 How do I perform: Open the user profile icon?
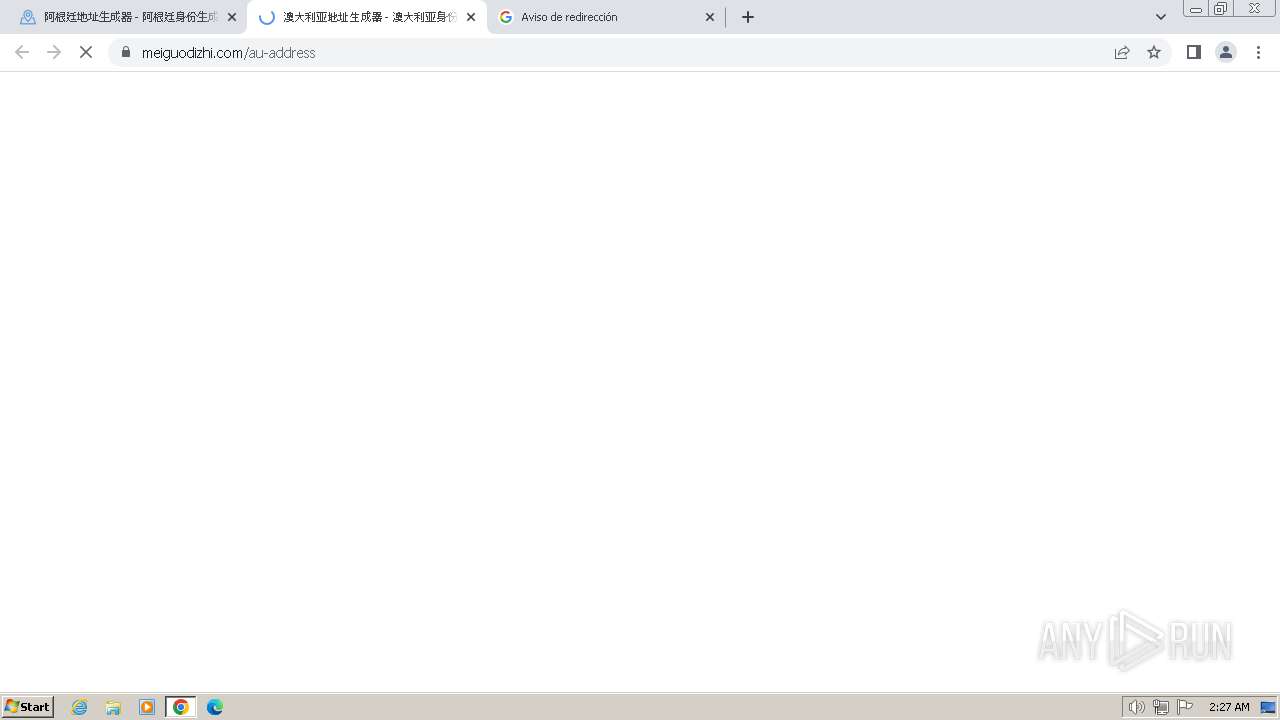pos(1225,52)
